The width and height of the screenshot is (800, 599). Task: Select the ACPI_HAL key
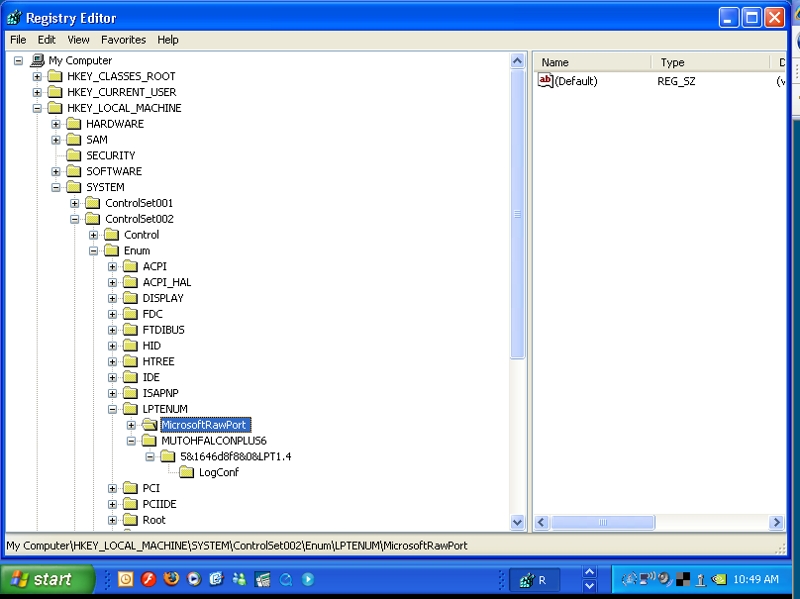pos(167,282)
